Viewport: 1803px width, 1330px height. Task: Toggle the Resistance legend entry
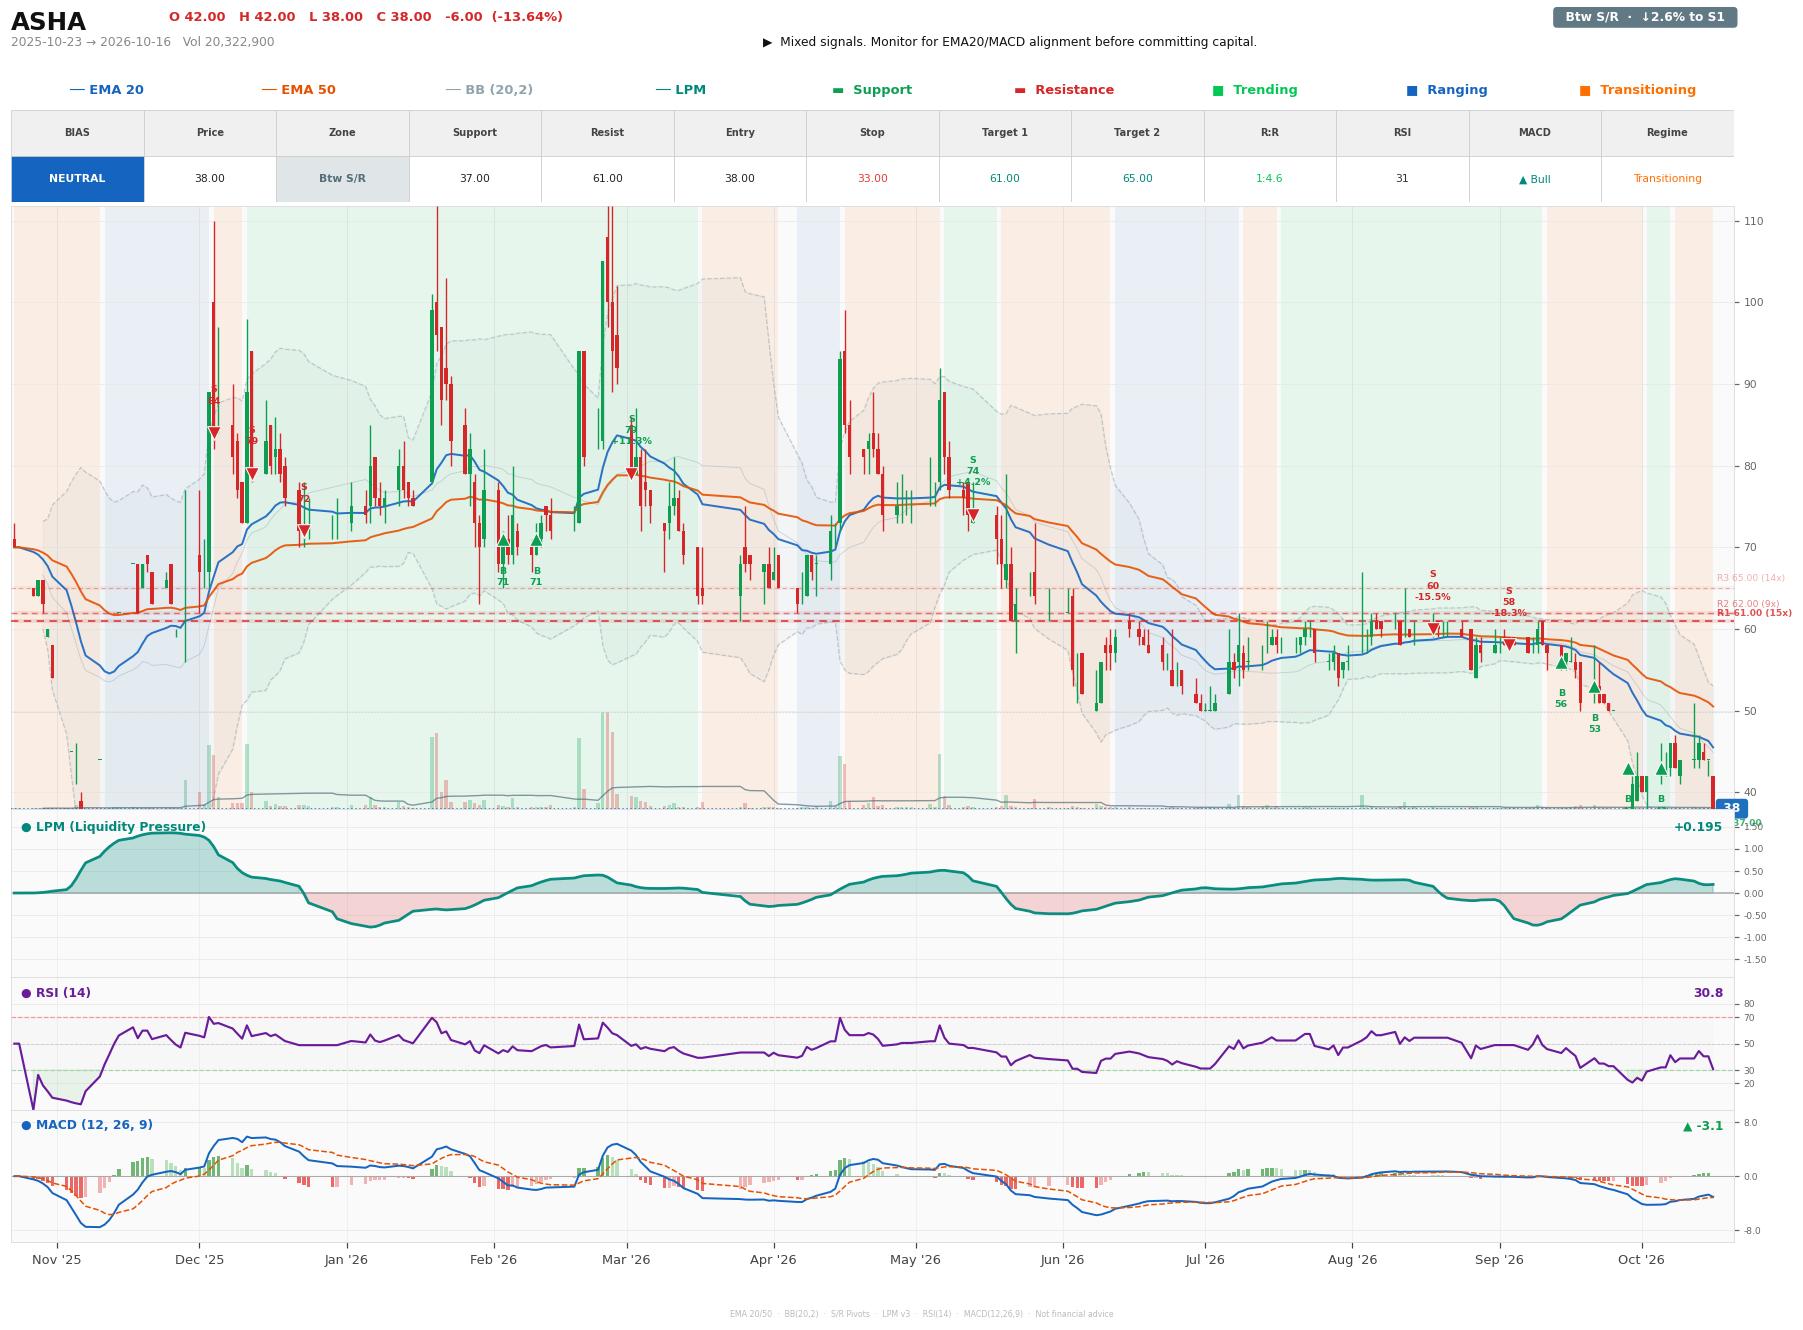(1064, 90)
